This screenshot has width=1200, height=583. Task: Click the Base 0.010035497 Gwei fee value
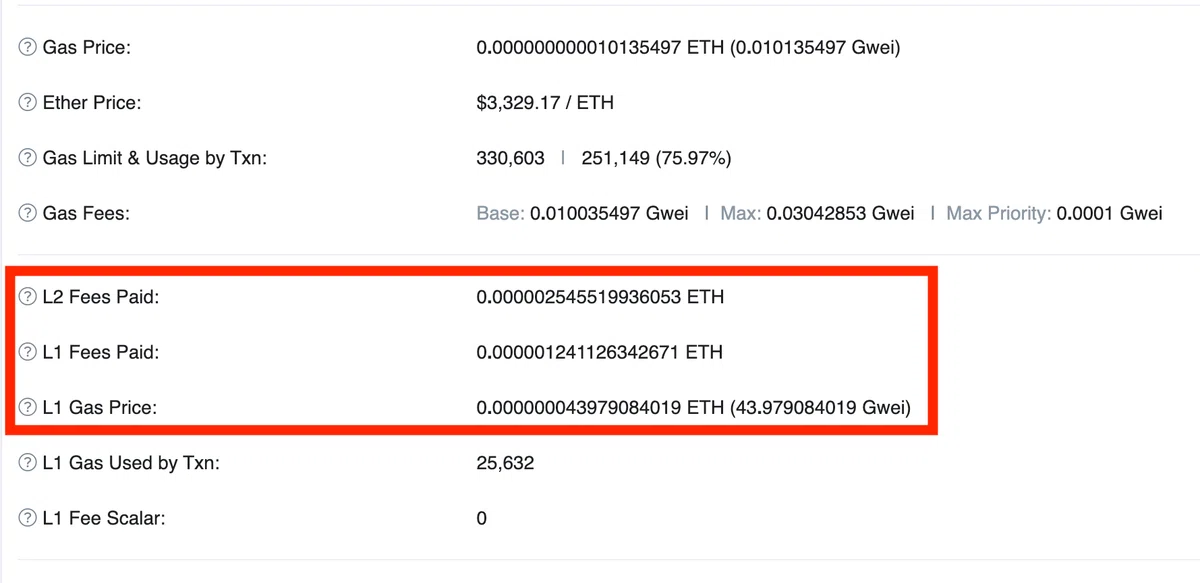tap(583, 213)
